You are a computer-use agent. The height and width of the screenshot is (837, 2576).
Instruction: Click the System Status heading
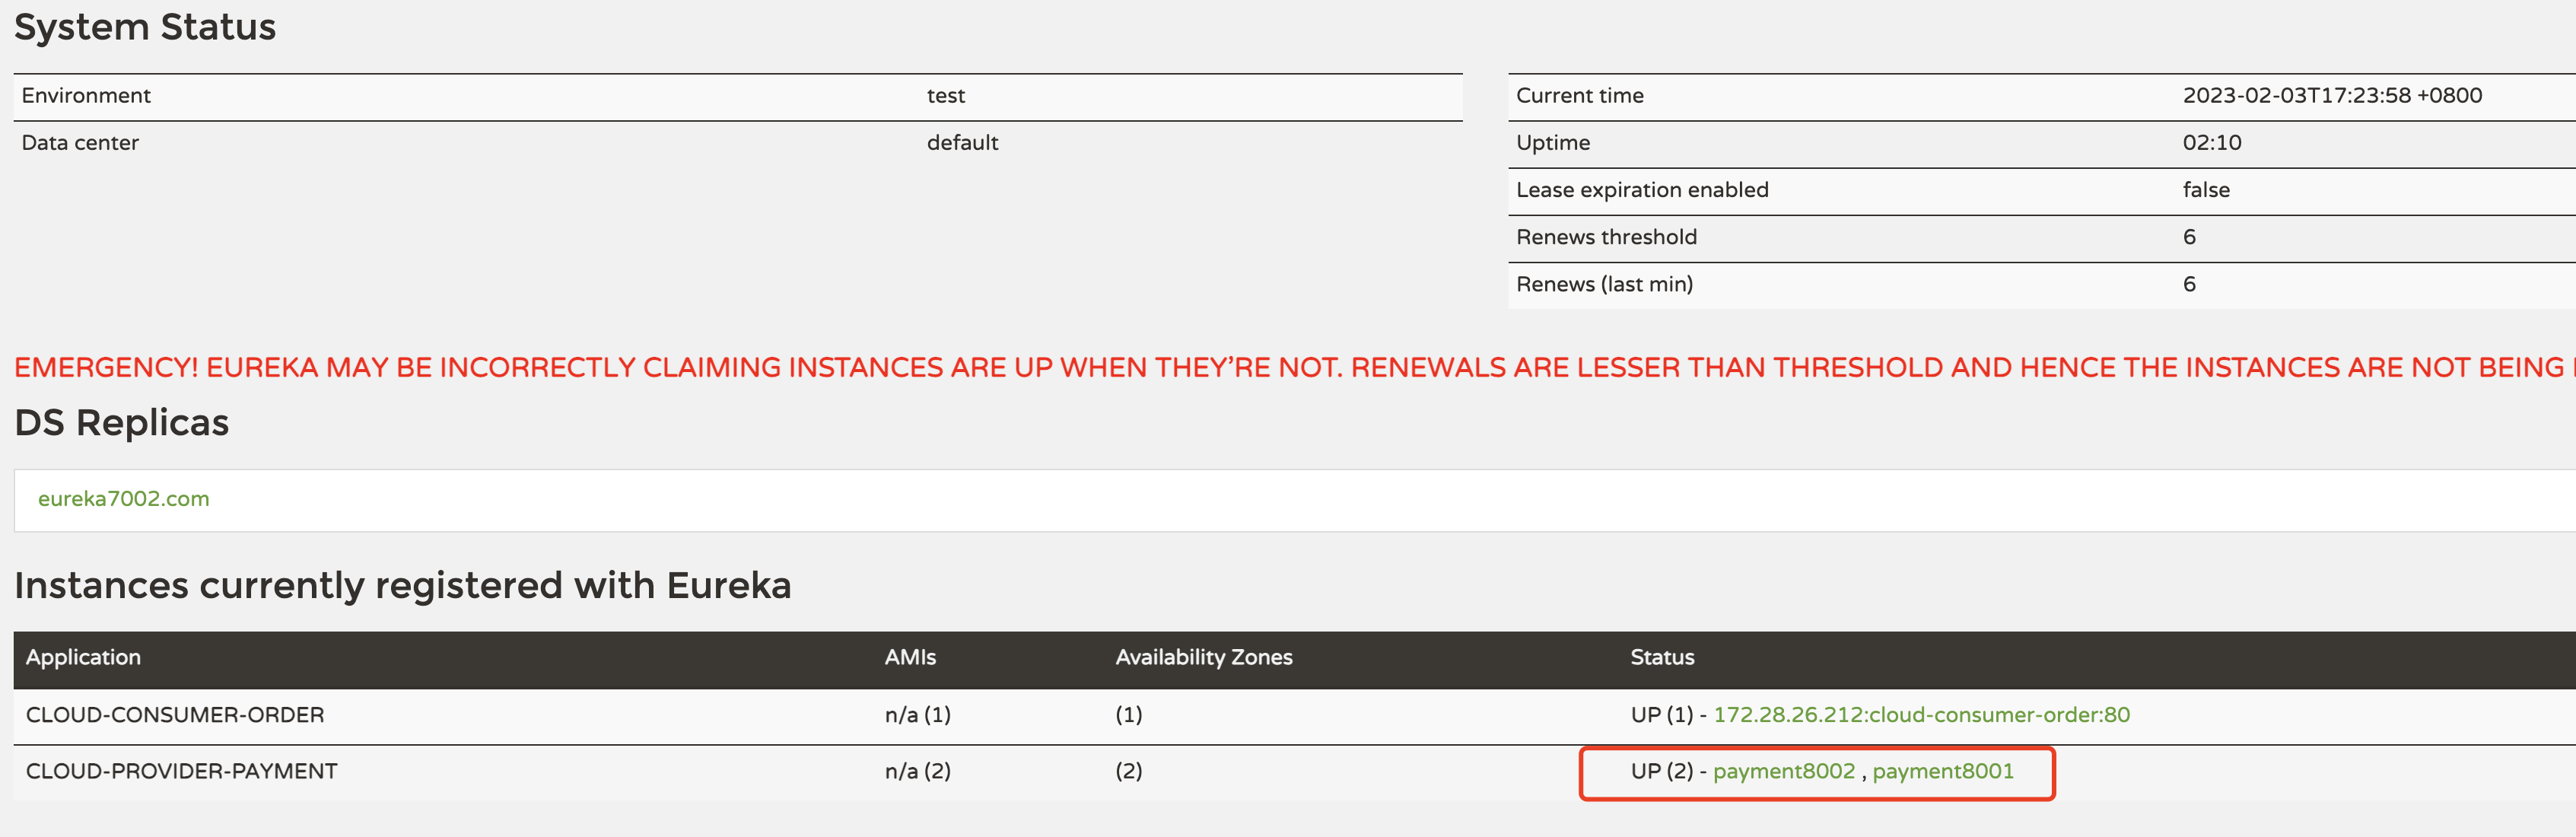tap(145, 27)
